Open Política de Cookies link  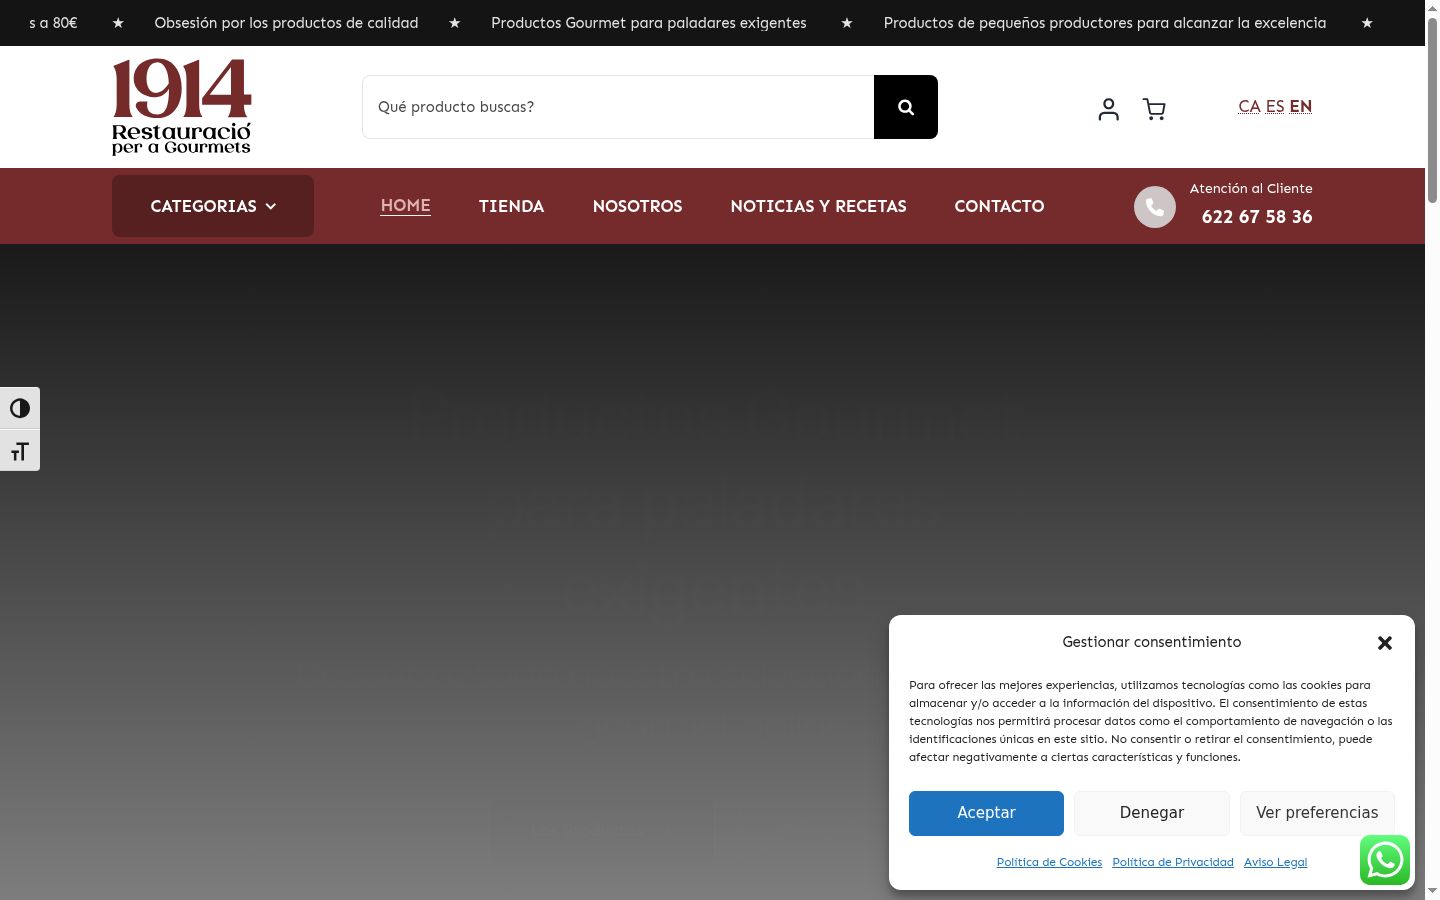click(1049, 862)
